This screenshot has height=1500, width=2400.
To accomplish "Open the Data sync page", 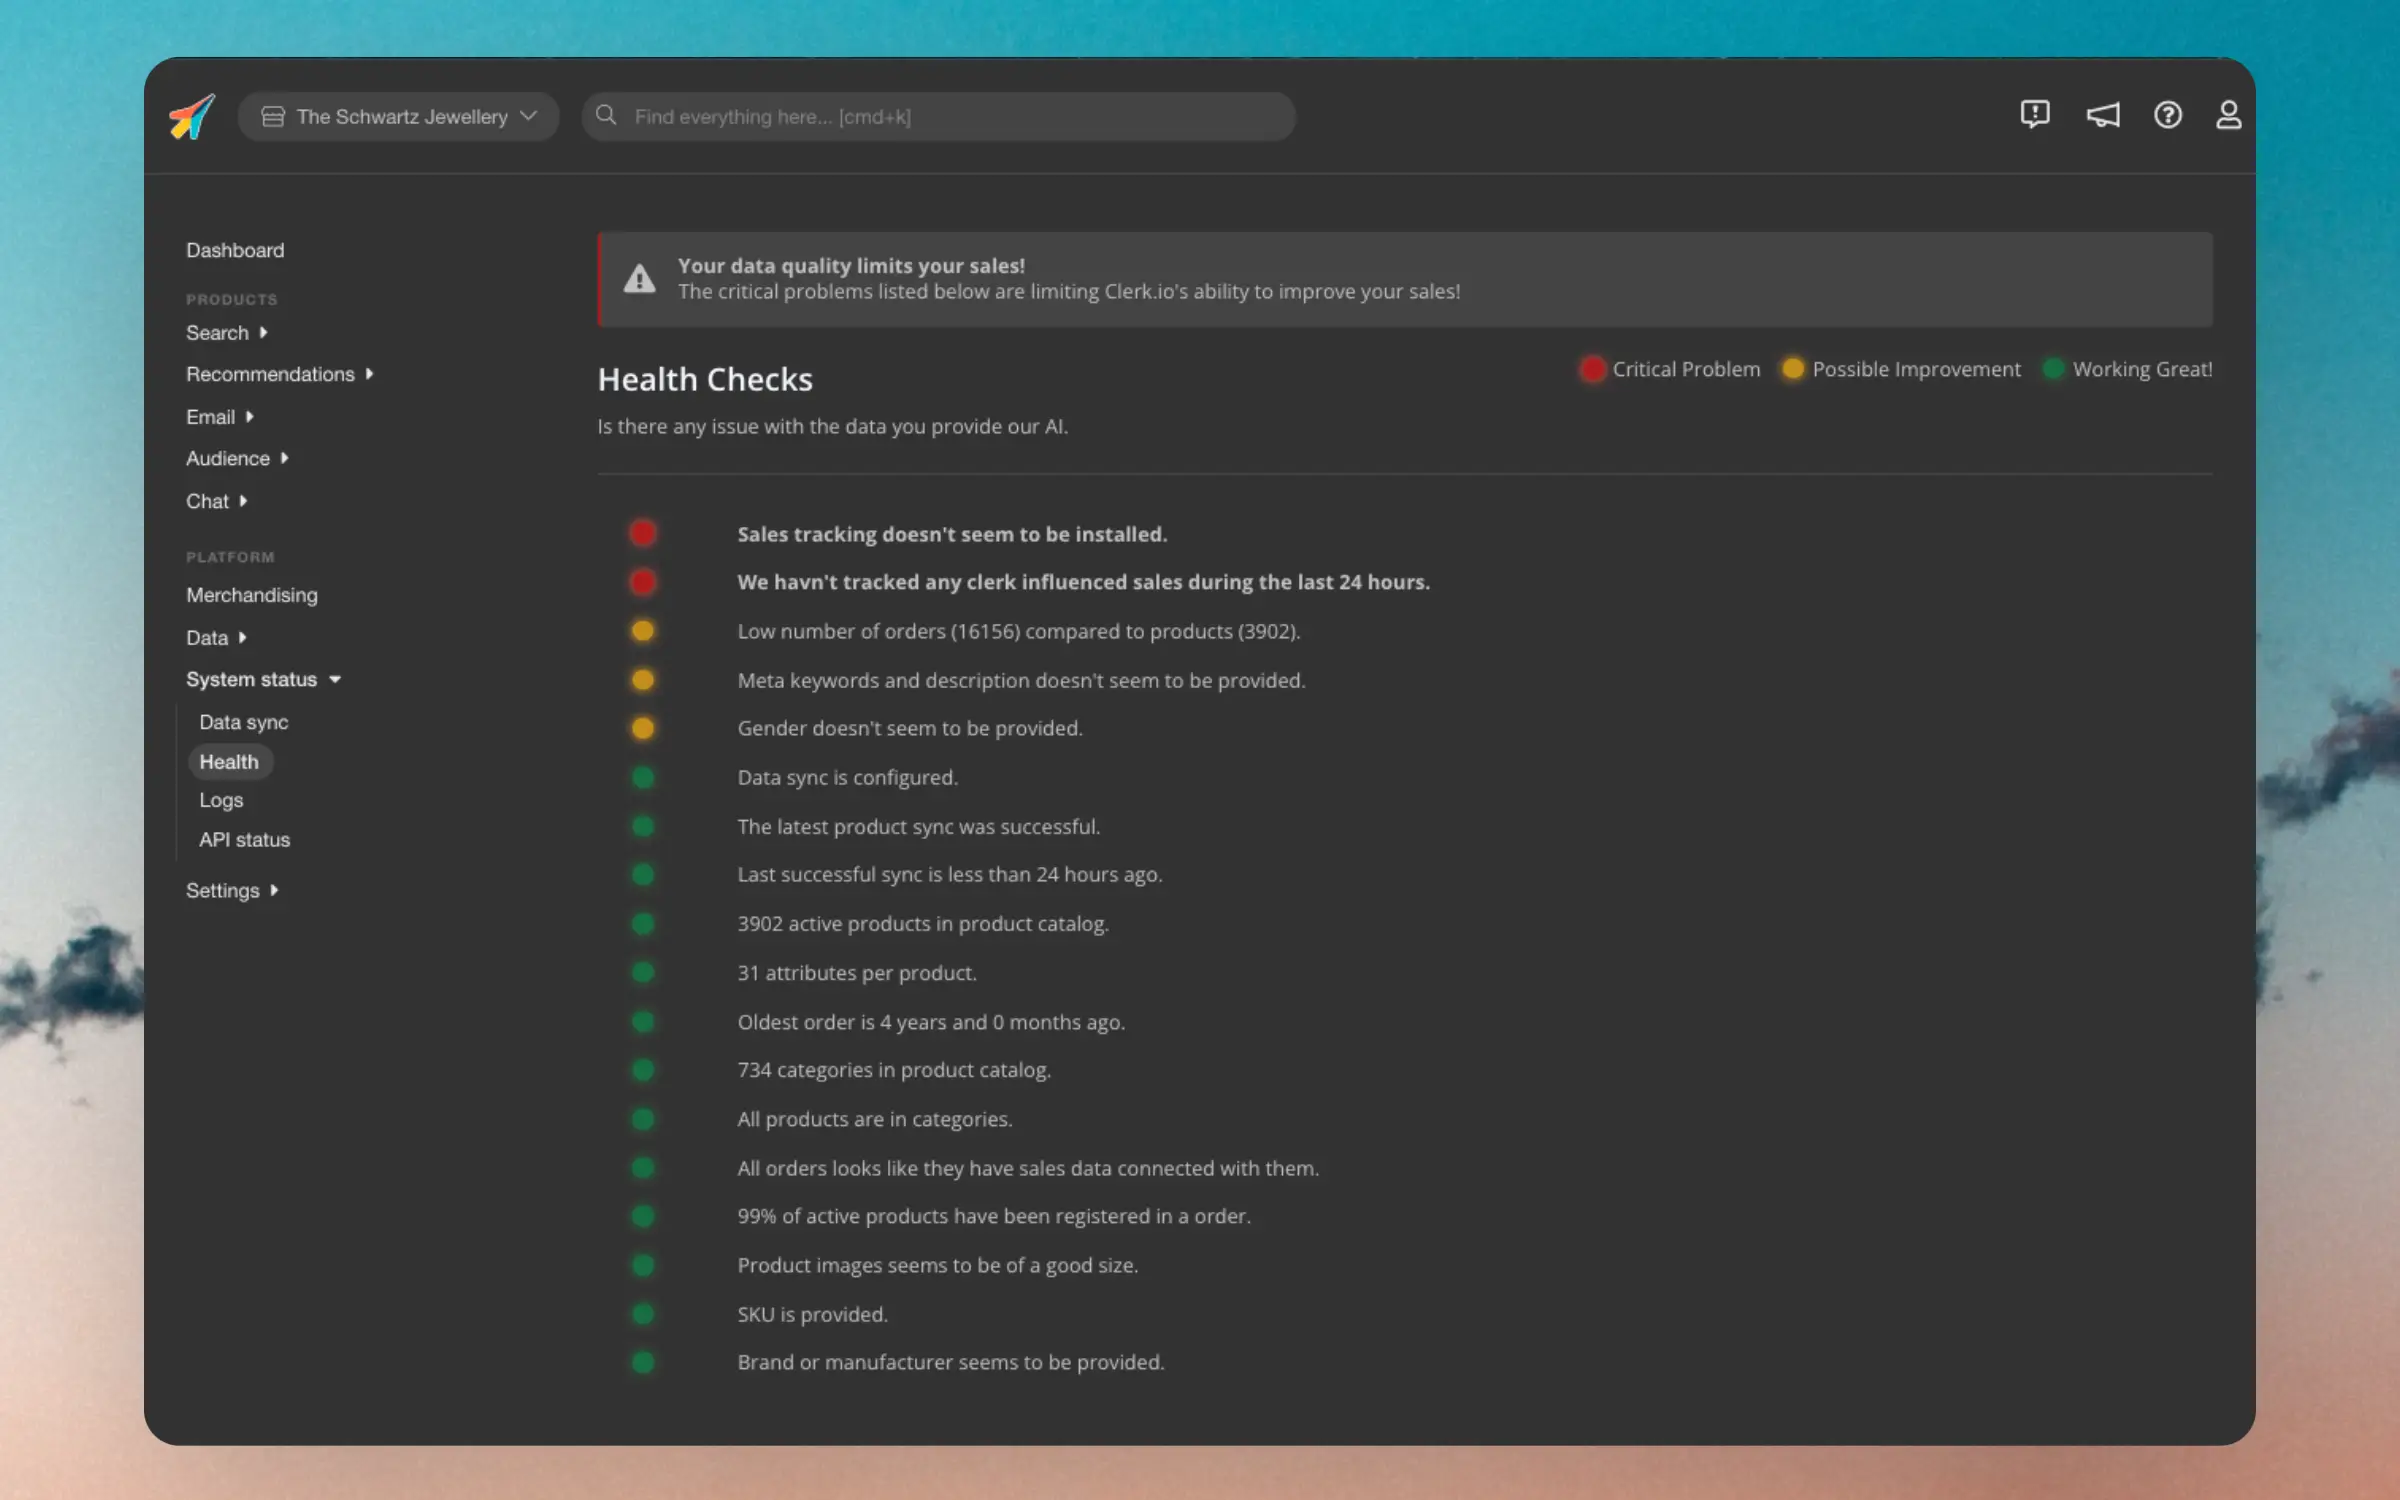I will pyautogui.click(x=244, y=721).
